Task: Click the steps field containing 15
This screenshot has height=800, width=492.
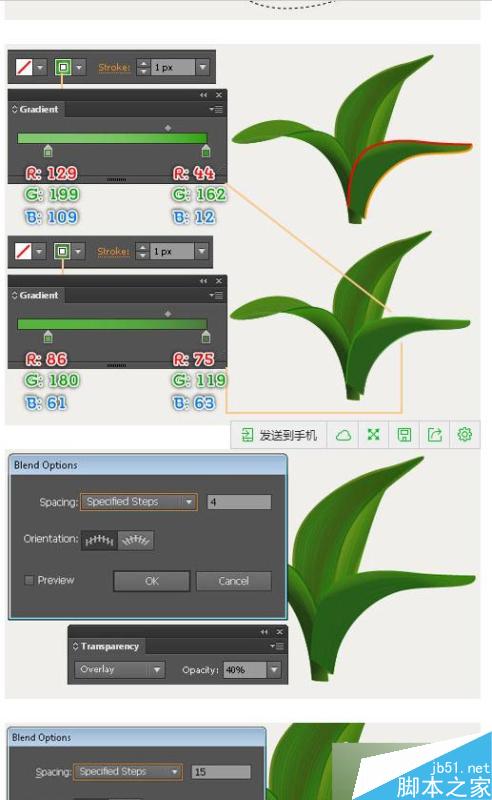Action: (221, 772)
